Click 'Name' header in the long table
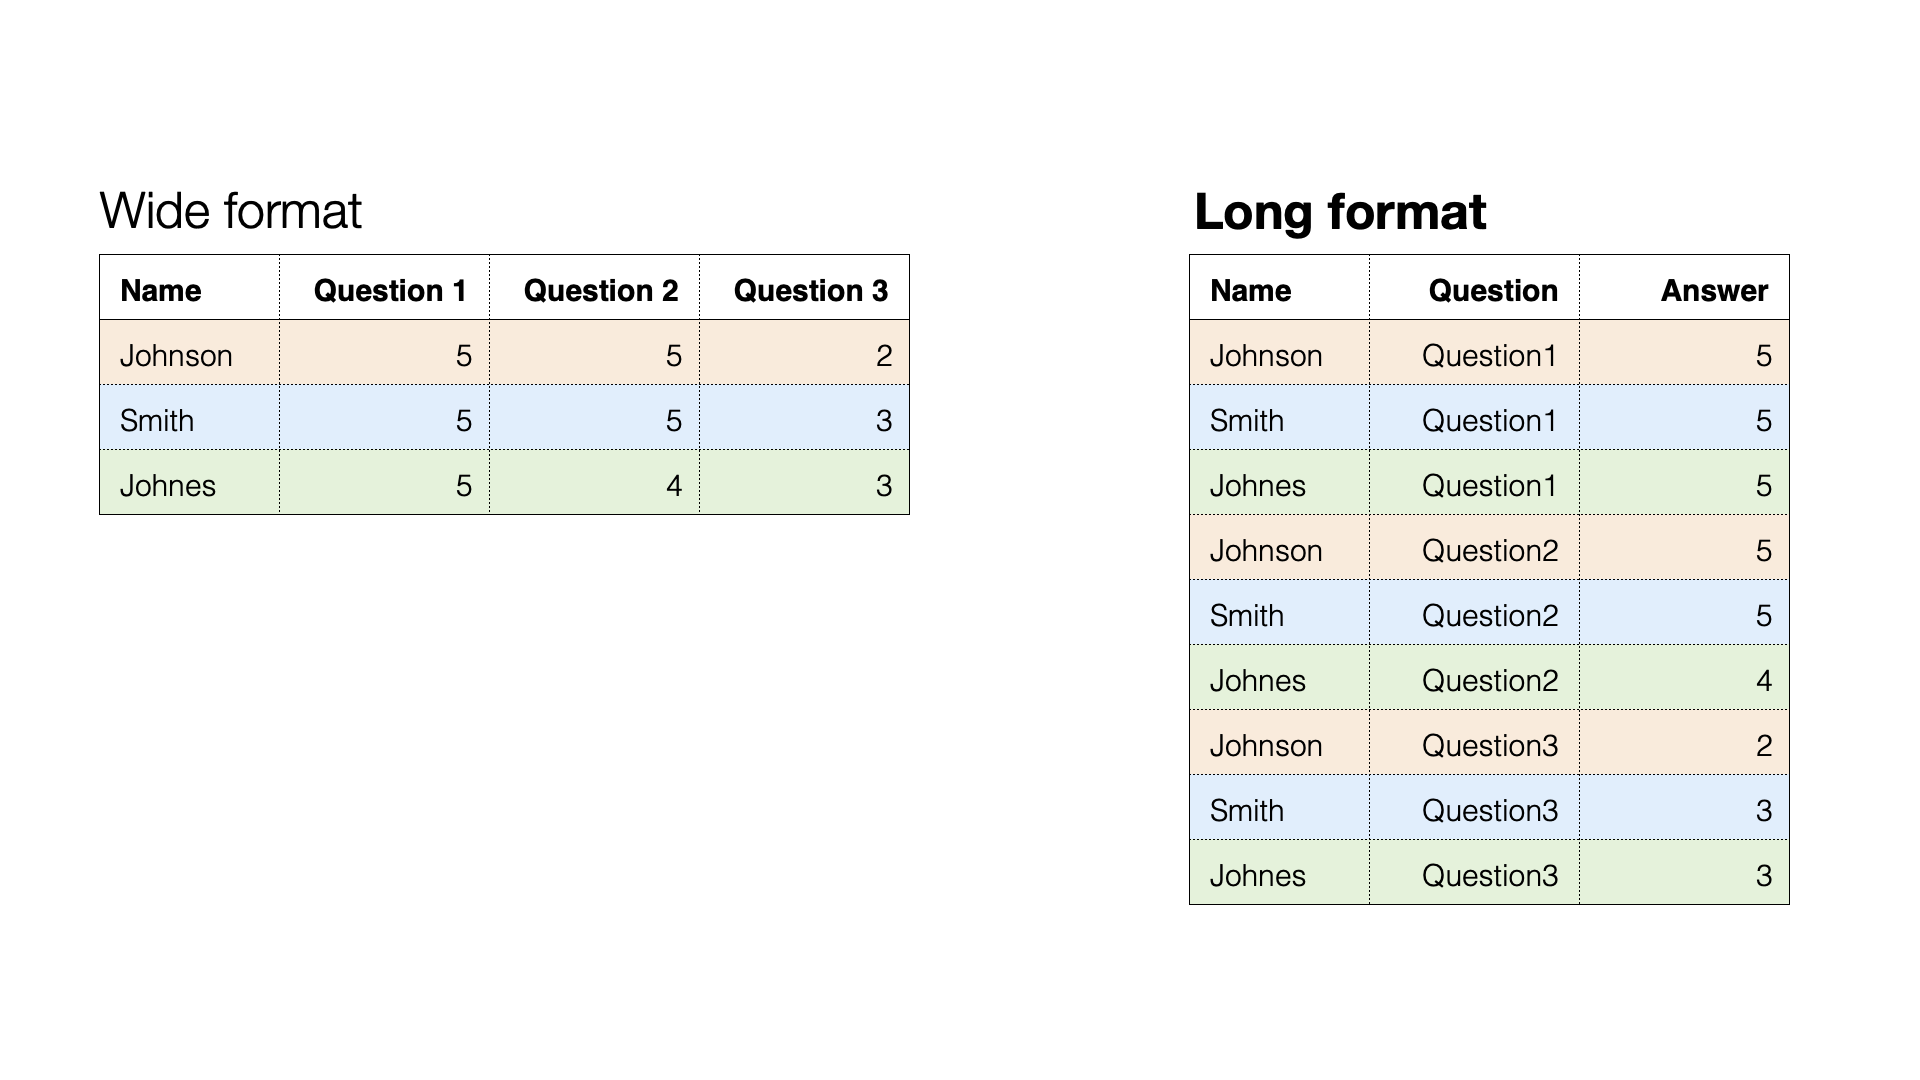1920x1080 pixels. click(1251, 290)
